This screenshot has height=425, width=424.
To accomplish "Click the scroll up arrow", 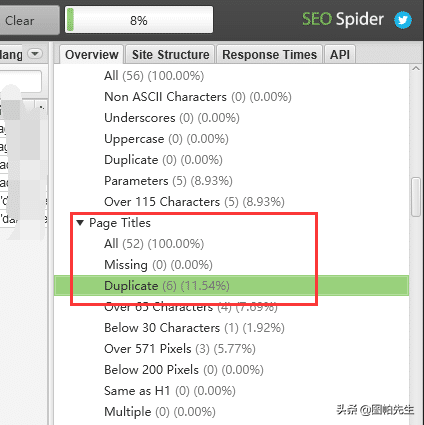I will coord(416,69).
